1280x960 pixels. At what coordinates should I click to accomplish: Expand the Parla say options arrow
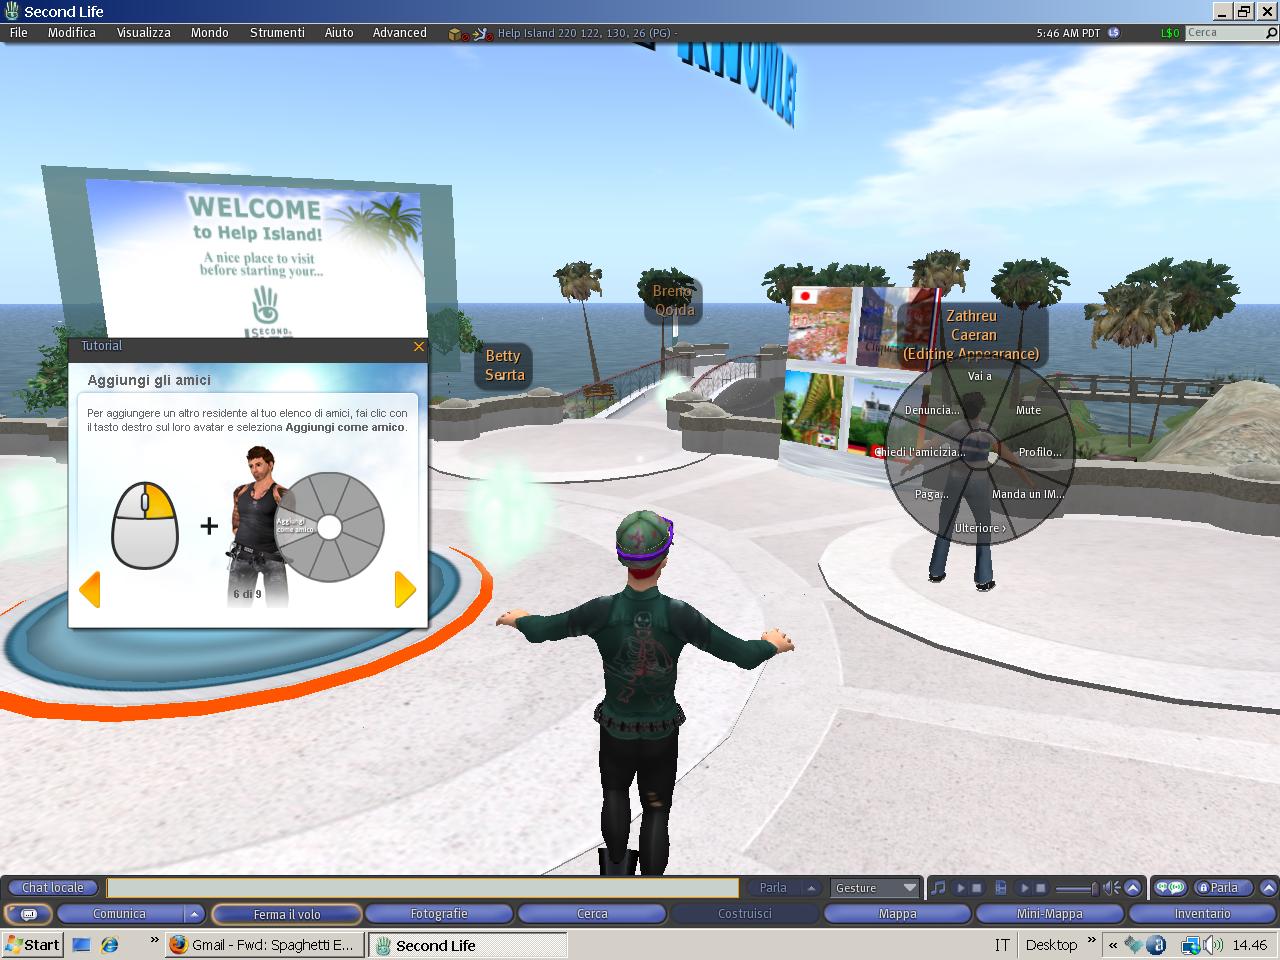[x=812, y=887]
